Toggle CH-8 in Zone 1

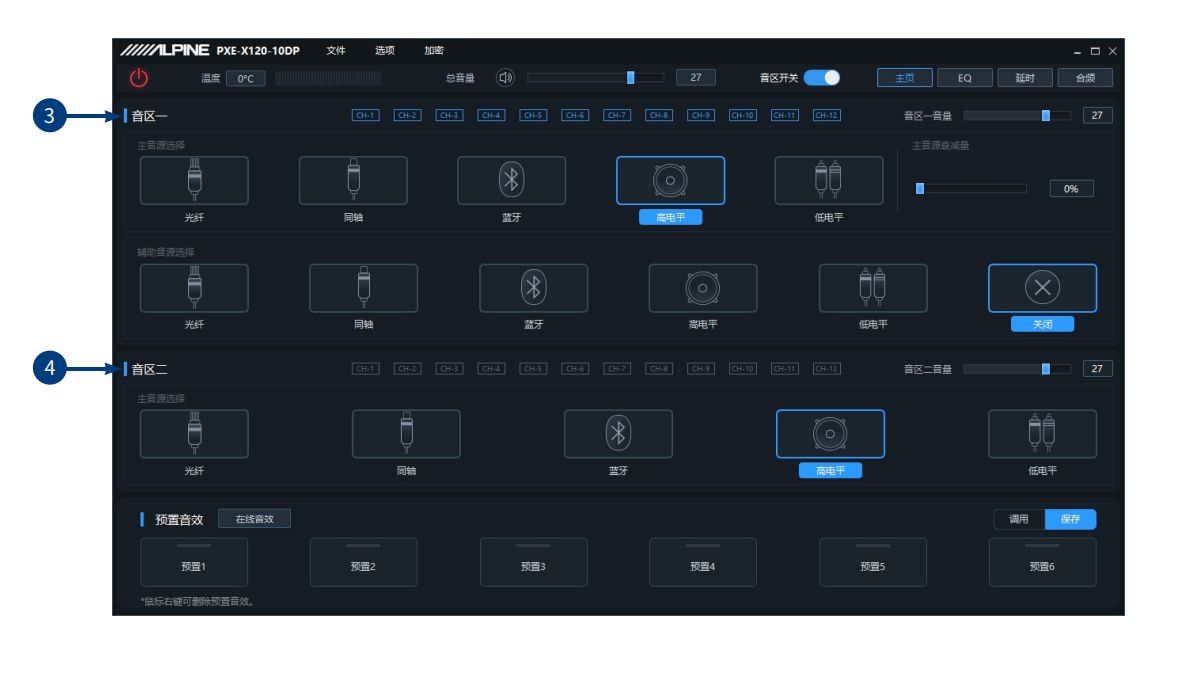[x=659, y=115]
